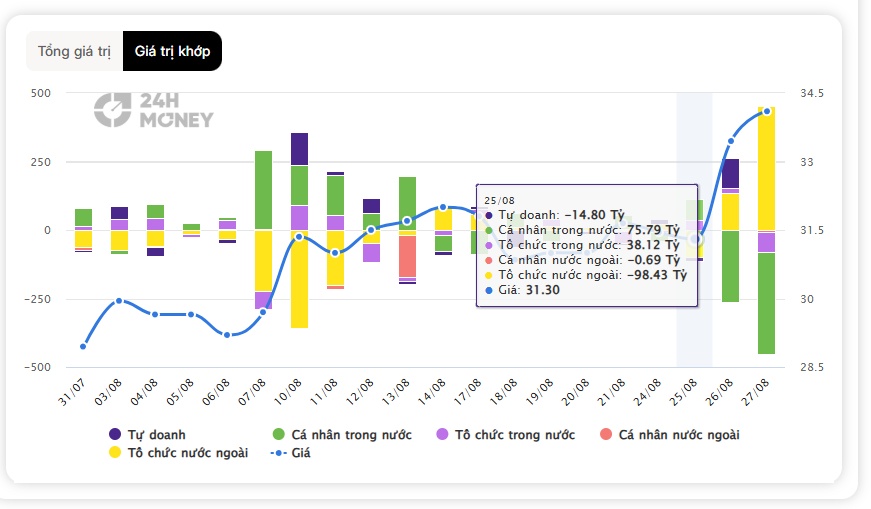Click the 25/08 date label on x-axis
This screenshot has height=509, width=871.
click(x=683, y=392)
